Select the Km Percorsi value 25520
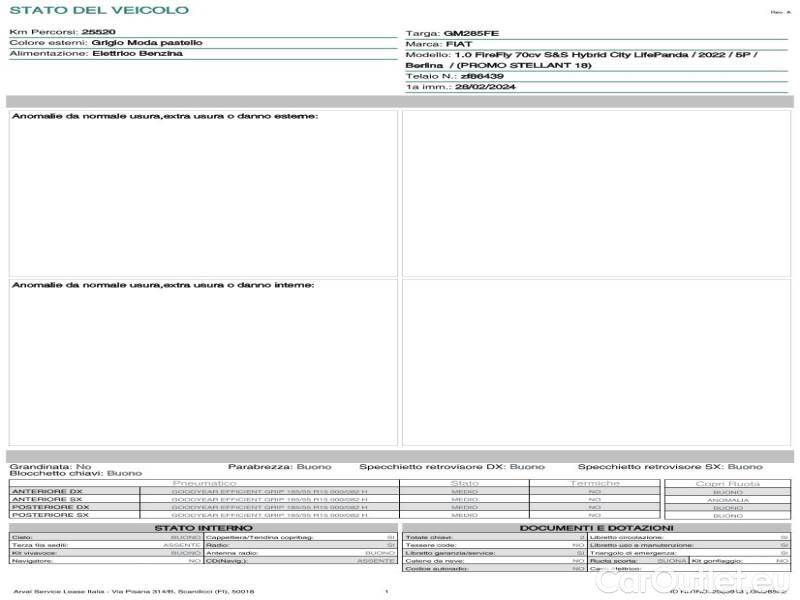The image size is (800, 600). tap(98, 32)
